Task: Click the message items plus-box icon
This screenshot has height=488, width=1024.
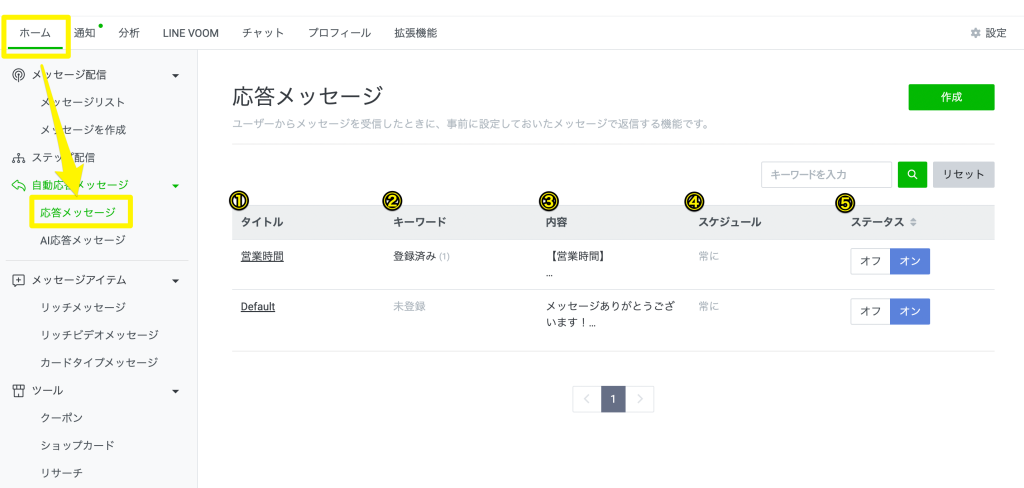Action: coord(18,280)
